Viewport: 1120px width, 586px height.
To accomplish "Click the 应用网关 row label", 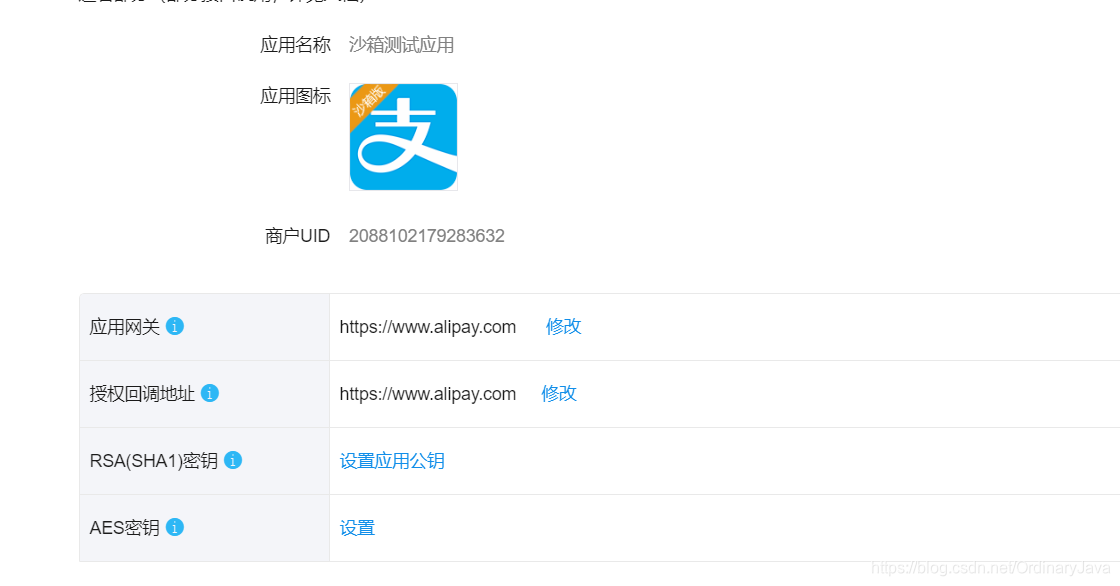I will pos(122,325).
